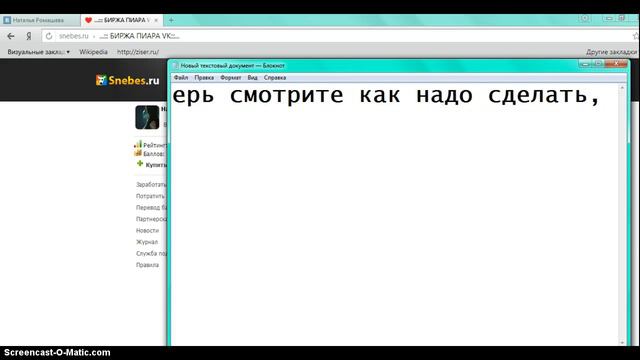The width and height of the screenshot is (640, 360).
Task: Maximize the Notepad window
Action: (x=598, y=64)
